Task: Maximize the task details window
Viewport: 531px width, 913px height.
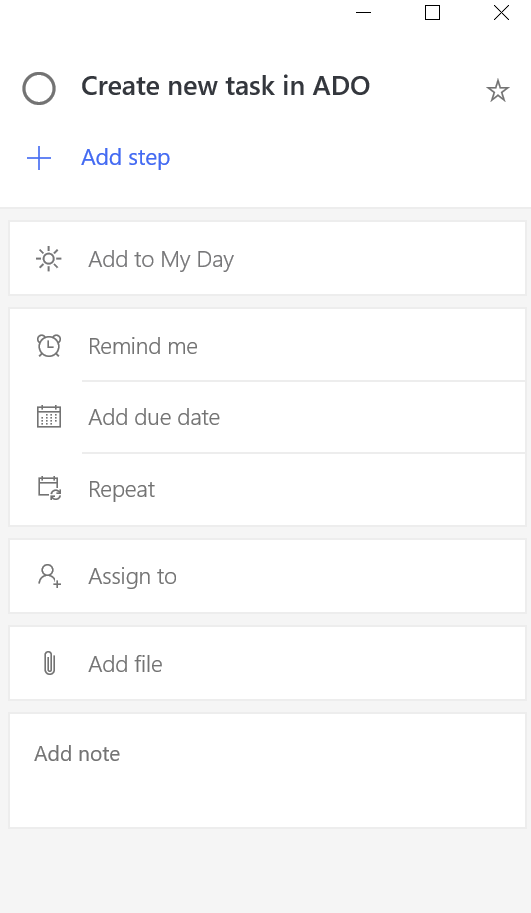Action: click(x=432, y=12)
